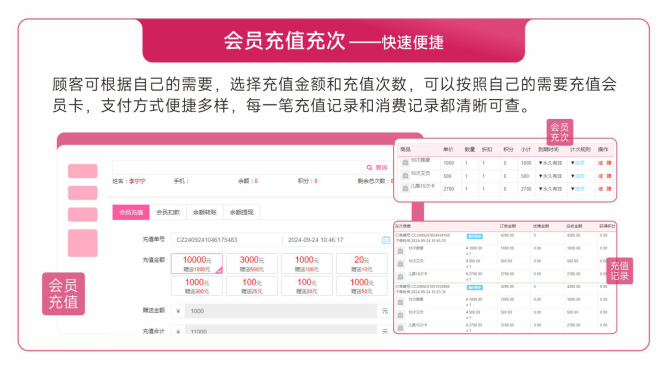Open the calendar icon beside recharge date
Screen dimensions: 665x369
[x=386, y=240]
